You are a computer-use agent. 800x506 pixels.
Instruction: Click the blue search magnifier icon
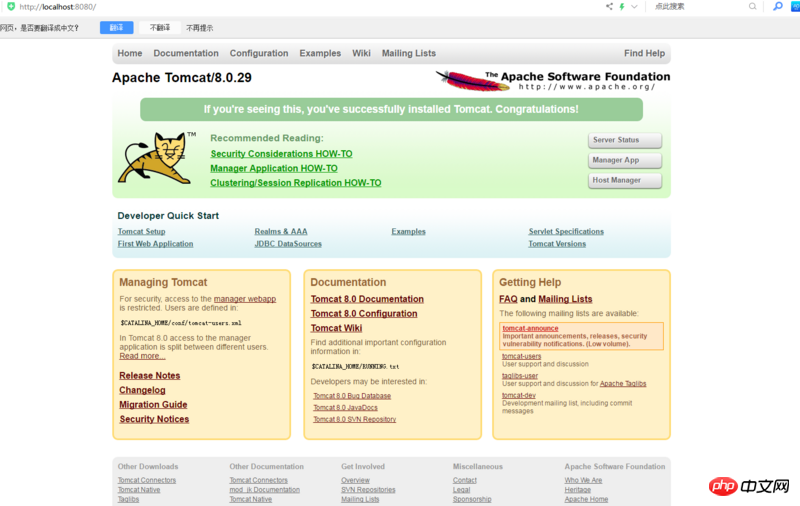pos(778,7)
